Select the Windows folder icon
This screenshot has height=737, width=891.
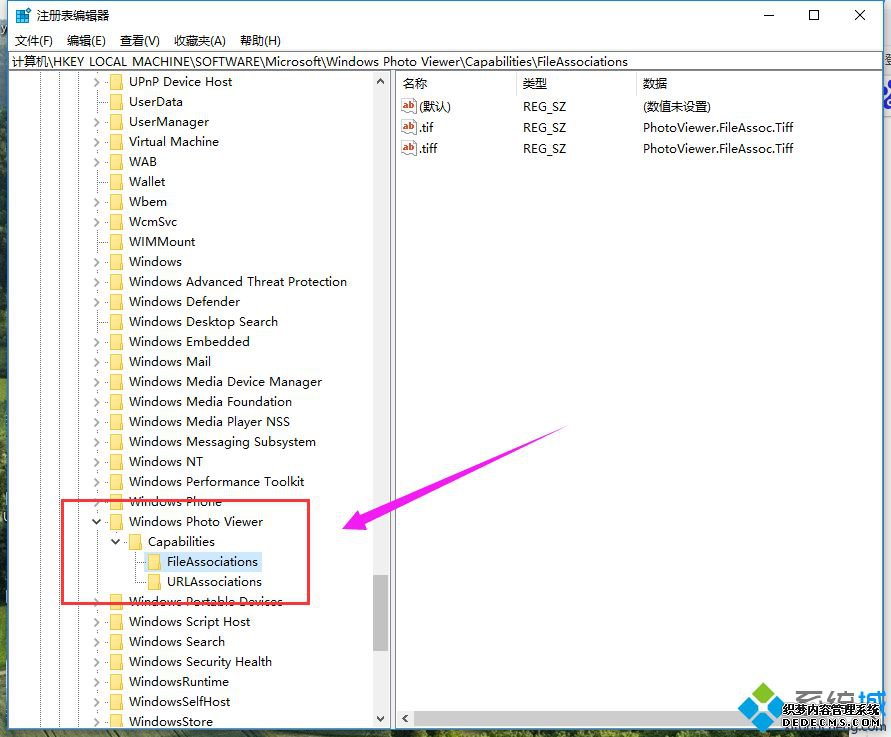pos(116,262)
